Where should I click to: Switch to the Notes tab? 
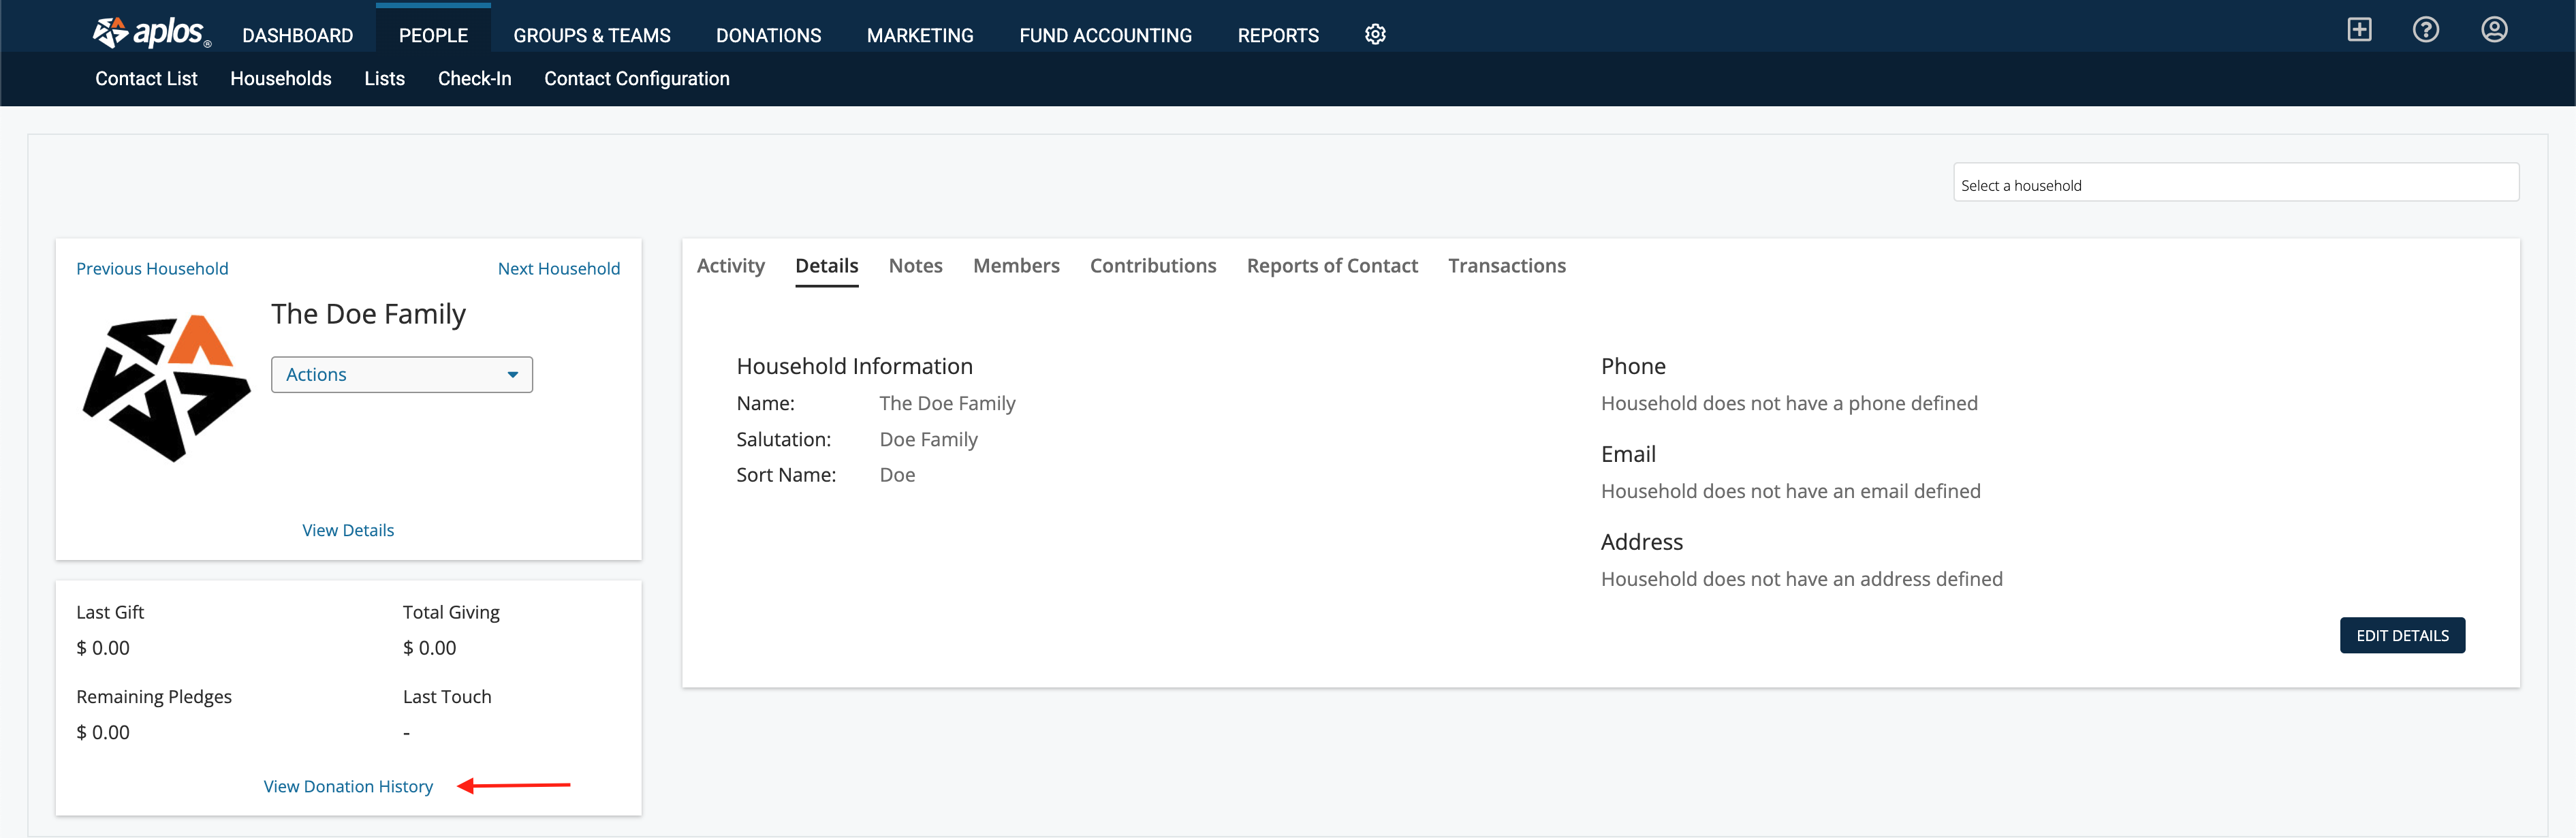coord(916,266)
